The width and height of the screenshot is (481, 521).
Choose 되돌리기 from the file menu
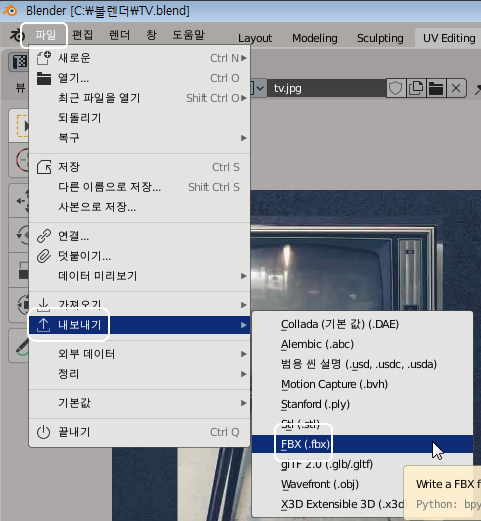point(140,118)
